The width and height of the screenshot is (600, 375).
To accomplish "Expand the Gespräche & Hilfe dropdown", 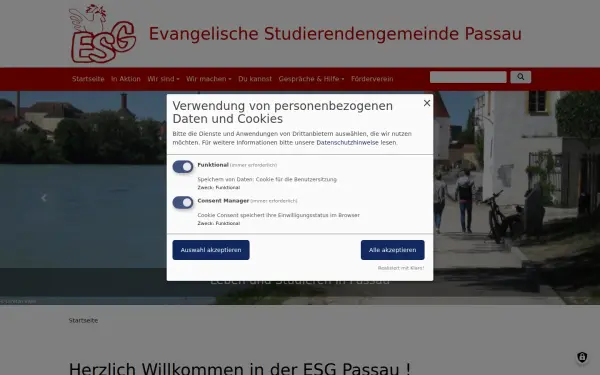I will click(x=311, y=79).
